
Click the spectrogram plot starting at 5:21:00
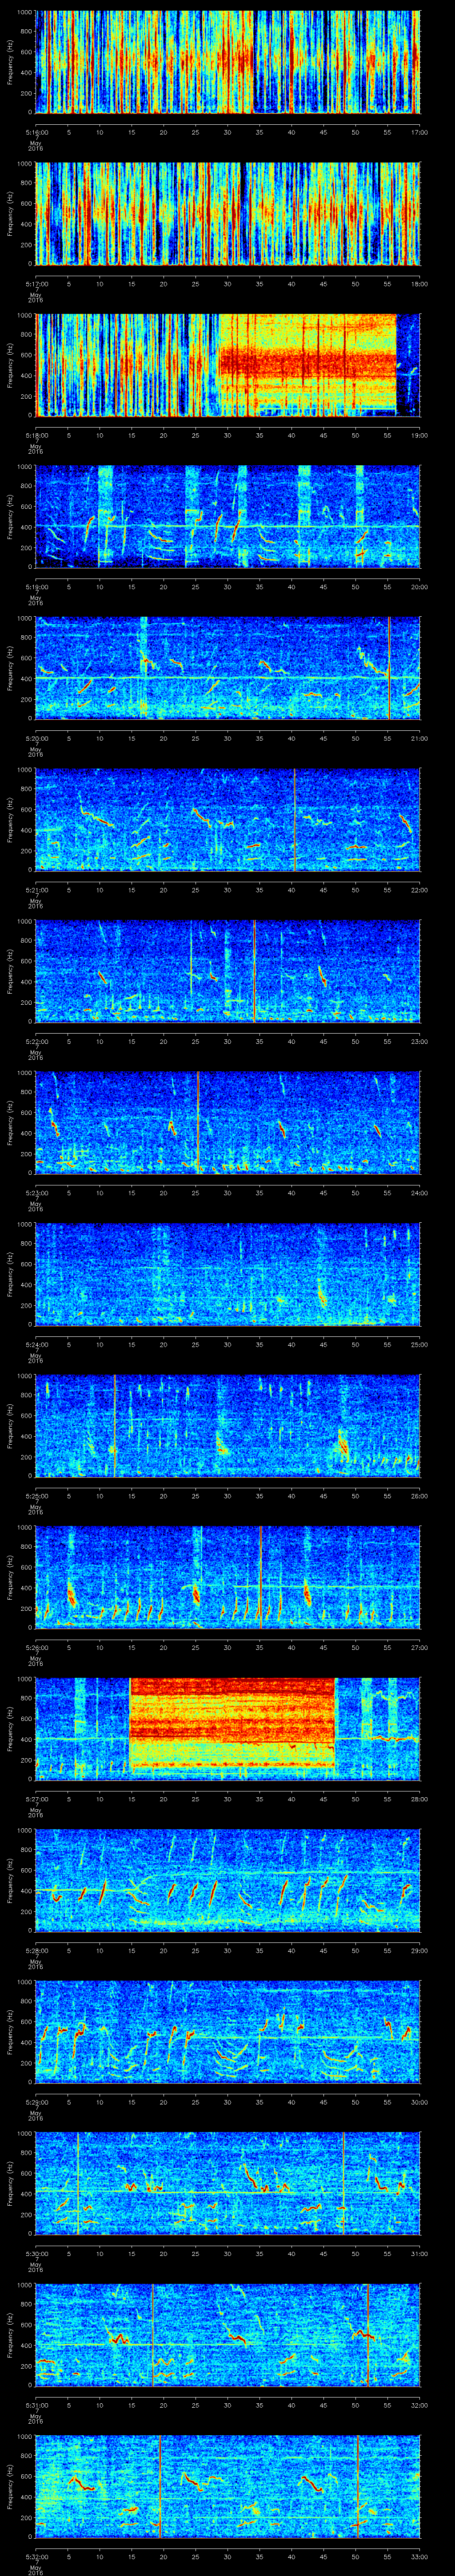tap(228, 820)
